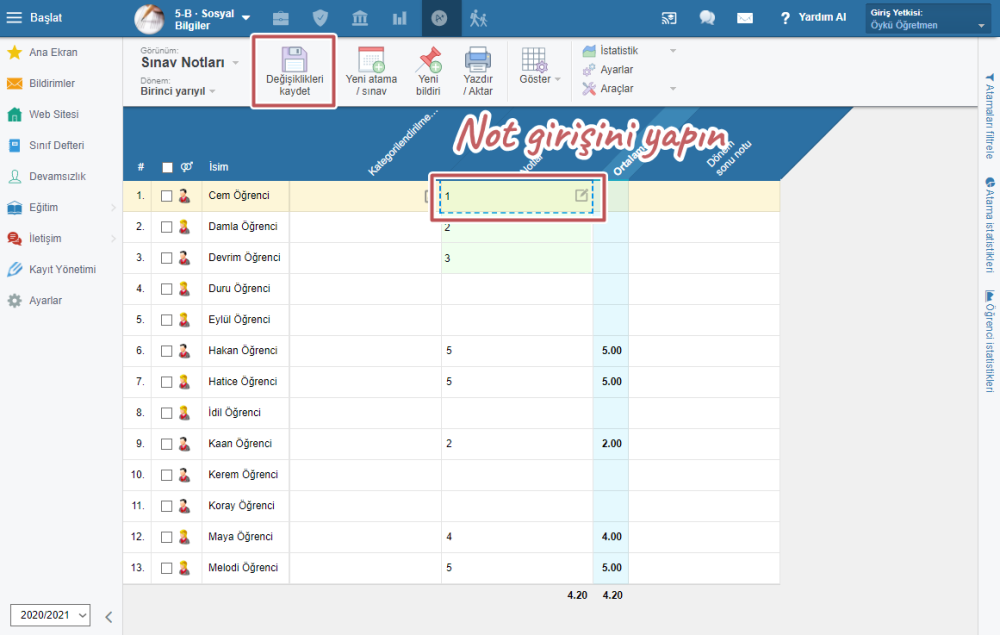This screenshot has height=635, width=1000.
Task: Open Yardım Al help
Action: [813, 18]
